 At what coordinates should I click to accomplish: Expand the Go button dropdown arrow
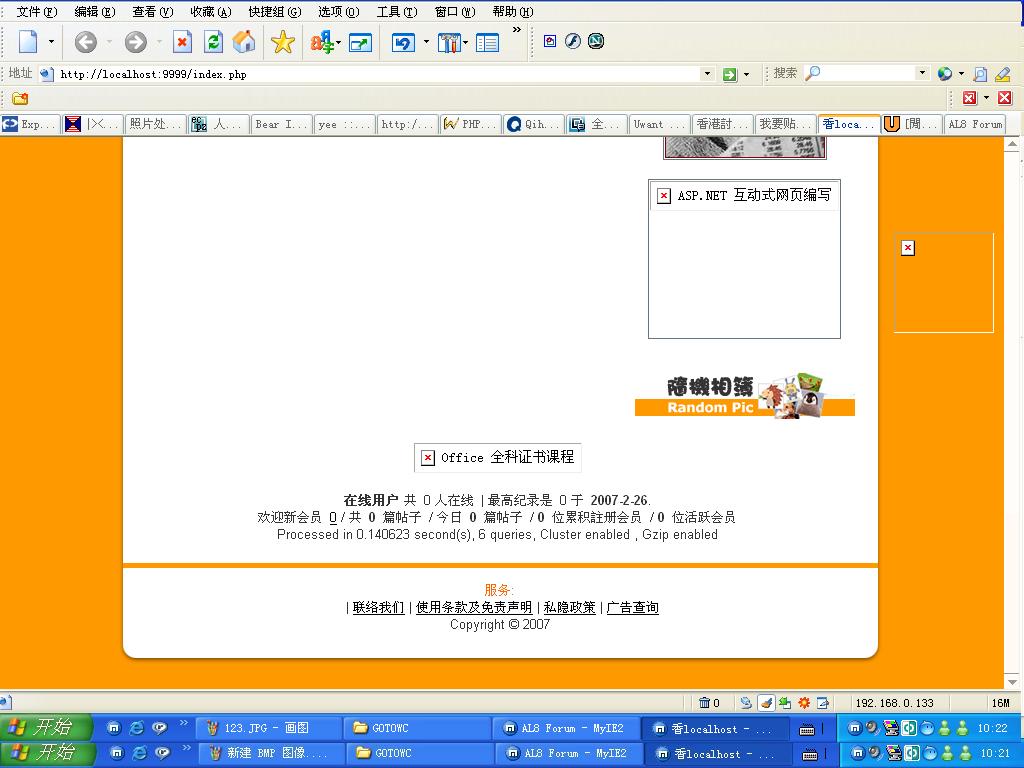(x=746, y=74)
